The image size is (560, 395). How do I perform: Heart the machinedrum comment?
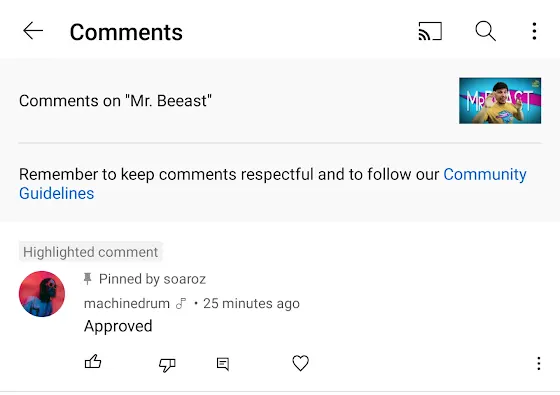pyautogui.click(x=300, y=363)
